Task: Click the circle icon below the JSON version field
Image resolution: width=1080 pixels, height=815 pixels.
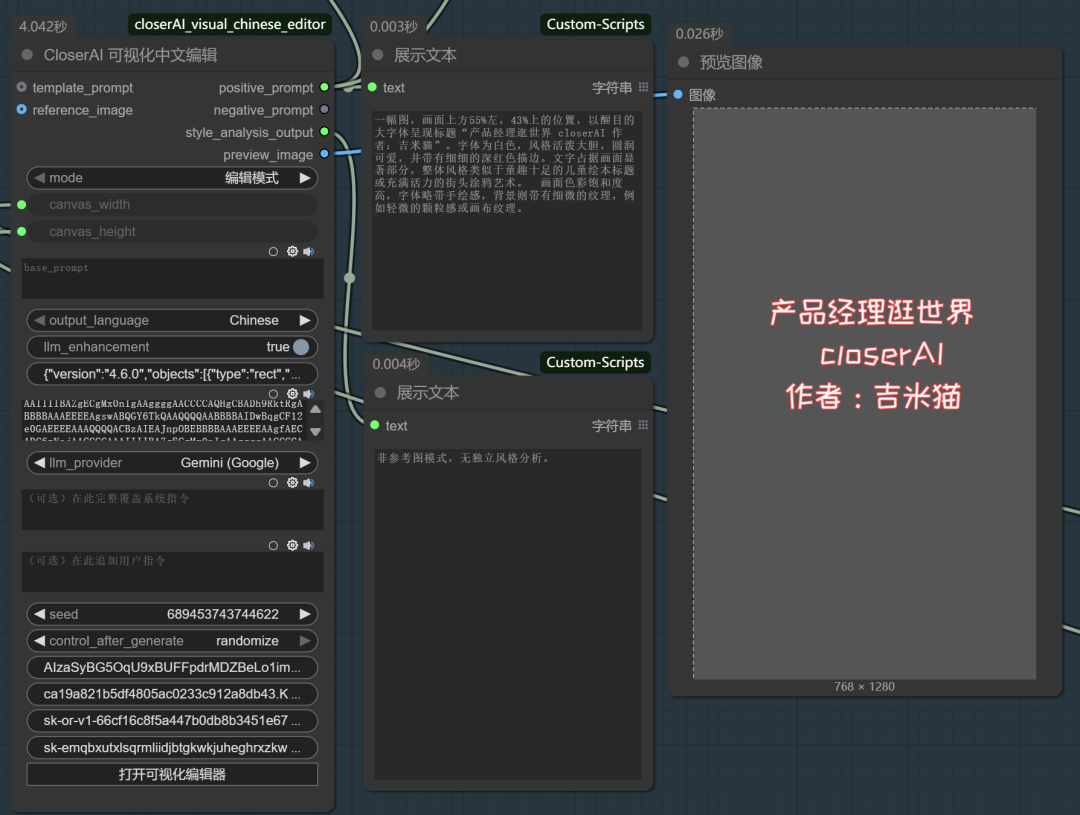Action: (x=273, y=394)
